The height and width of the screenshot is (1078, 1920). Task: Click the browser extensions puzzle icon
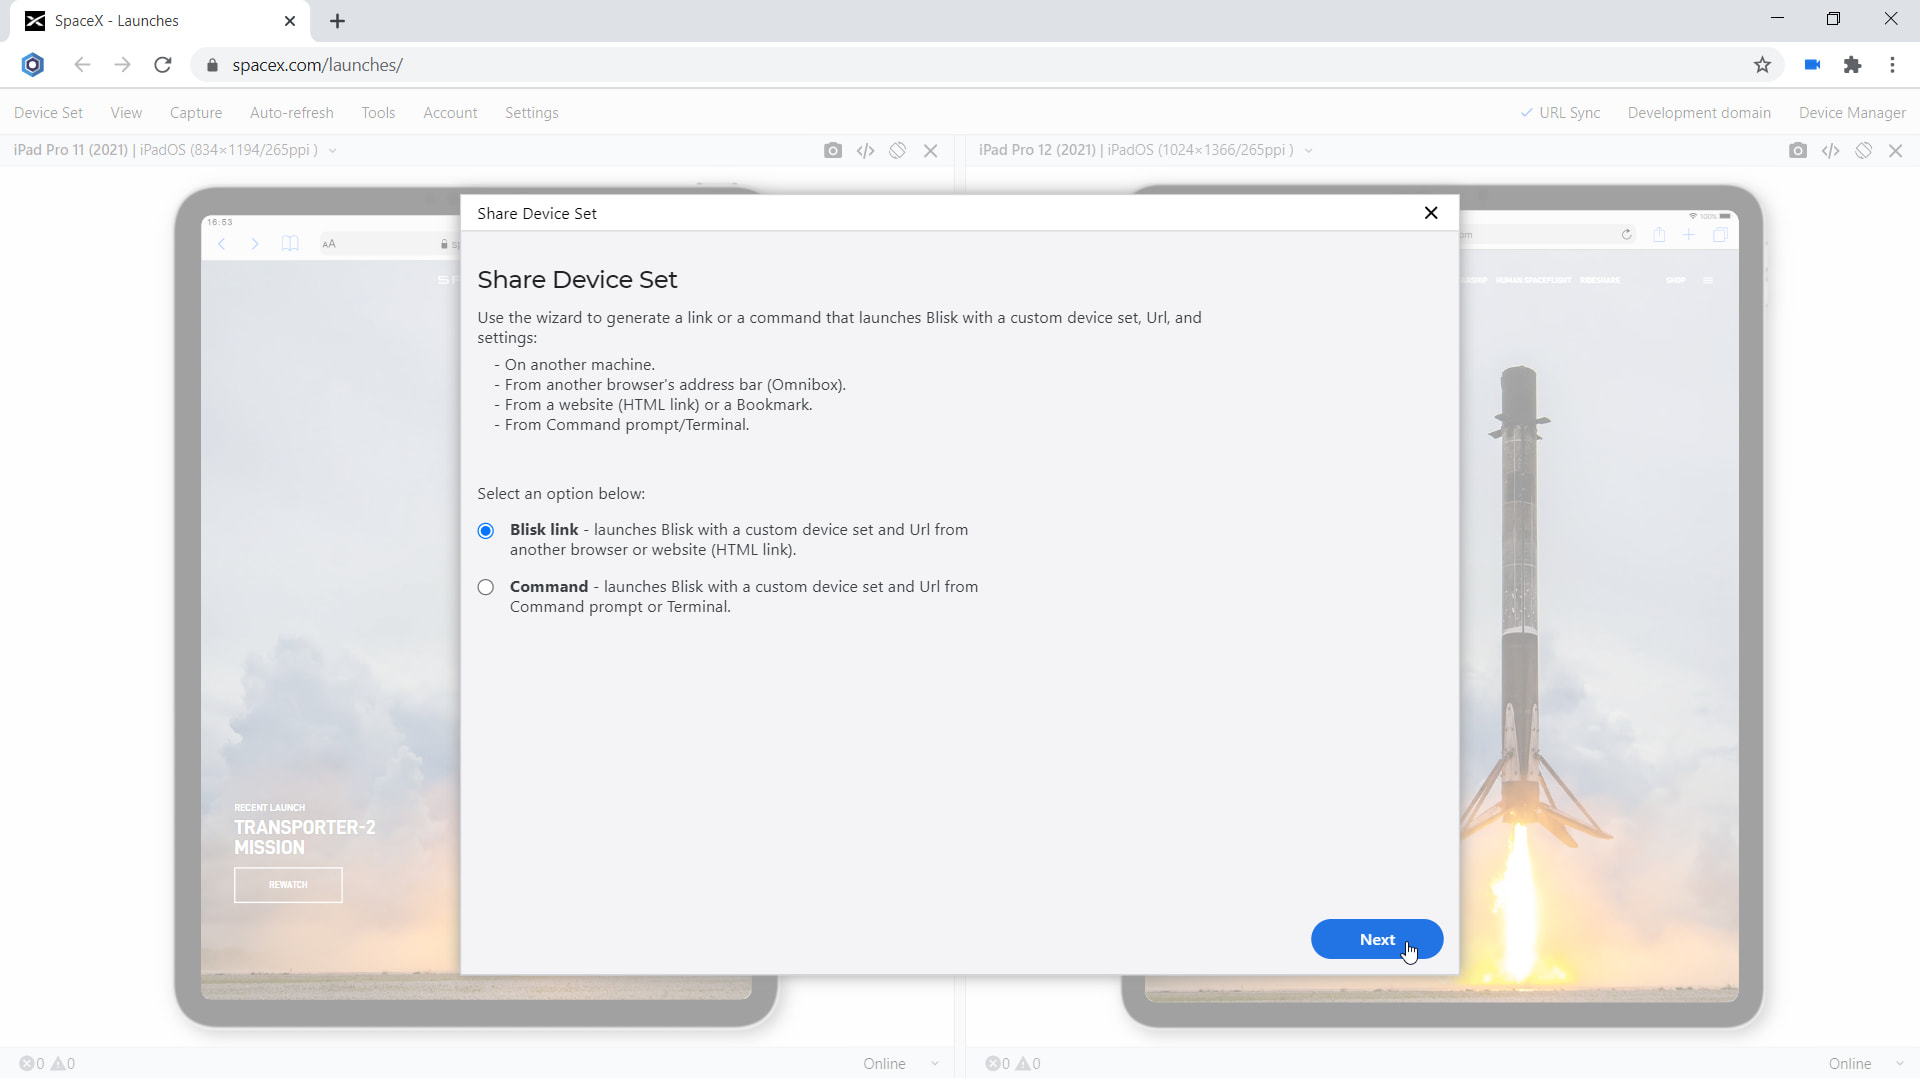pyautogui.click(x=1853, y=64)
